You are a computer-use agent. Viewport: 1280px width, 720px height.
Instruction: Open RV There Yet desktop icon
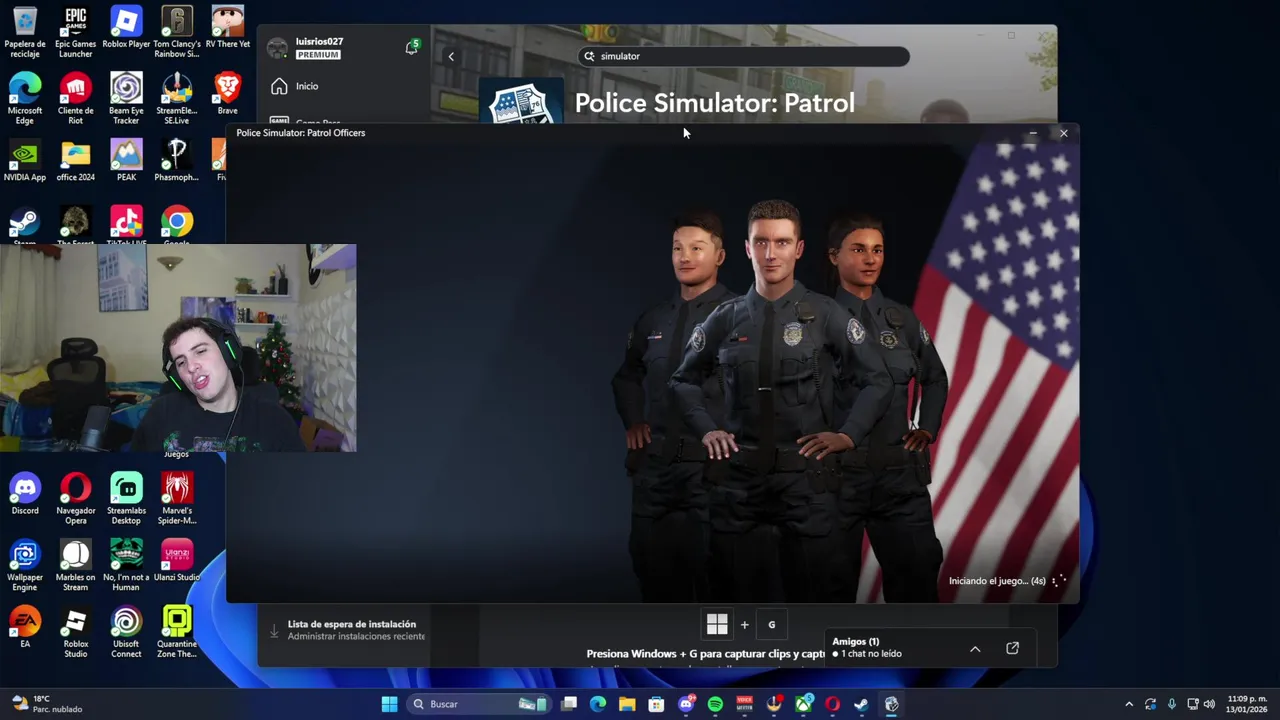point(228,28)
